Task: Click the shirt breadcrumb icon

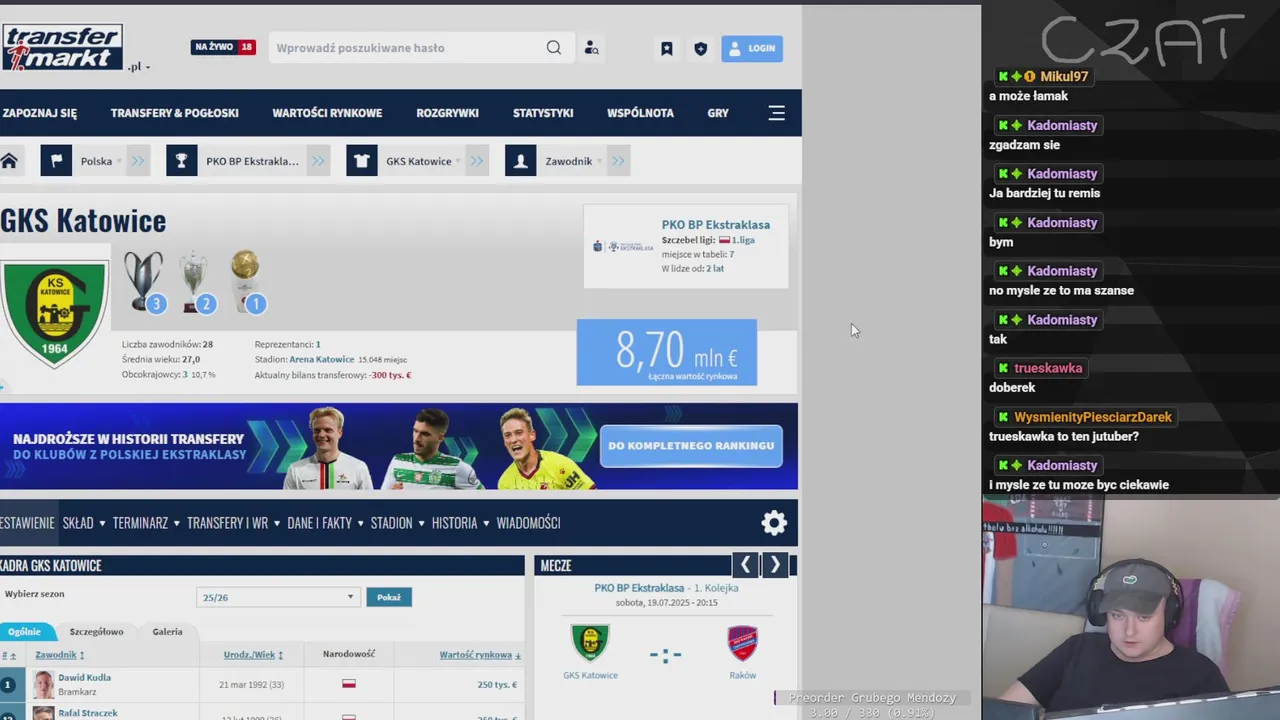Action: (x=361, y=161)
